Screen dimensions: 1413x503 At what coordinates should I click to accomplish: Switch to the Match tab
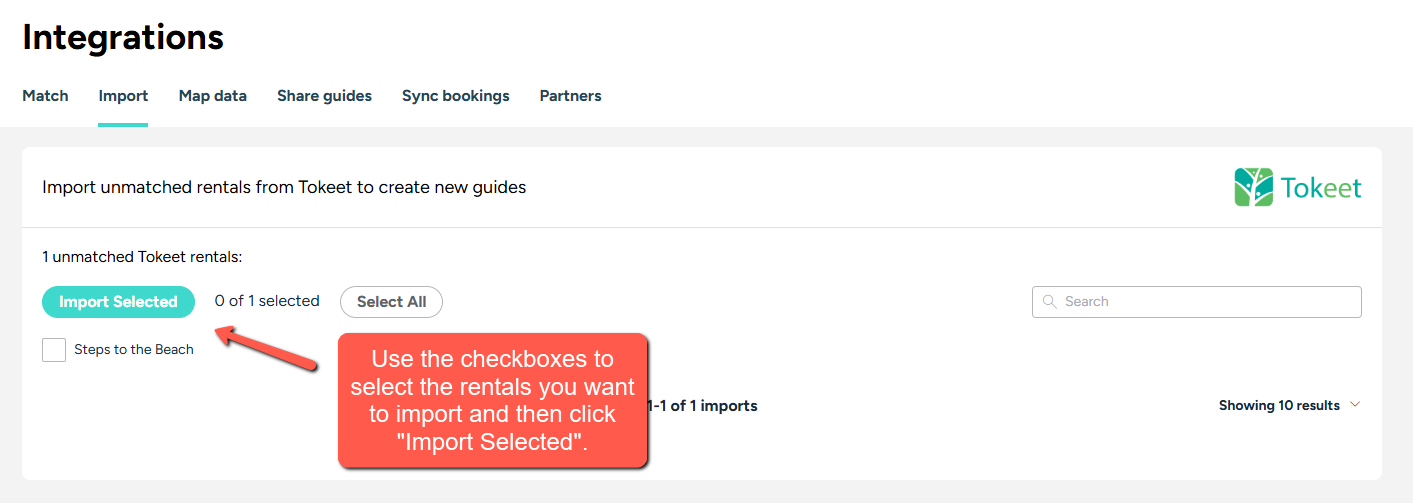[45, 96]
